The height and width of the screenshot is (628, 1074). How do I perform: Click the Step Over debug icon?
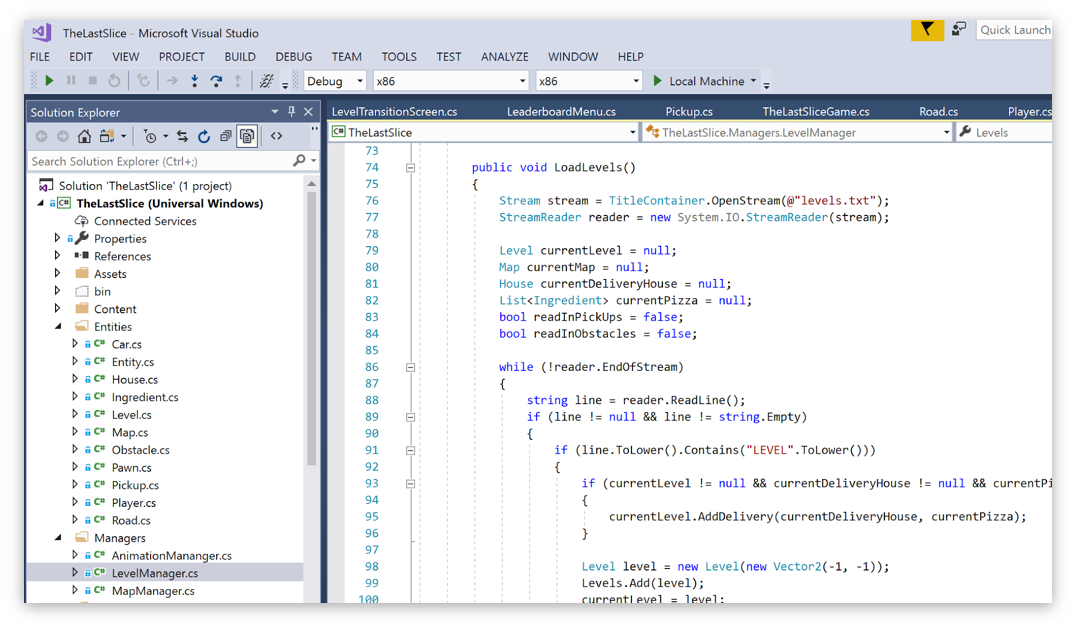pos(216,81)
